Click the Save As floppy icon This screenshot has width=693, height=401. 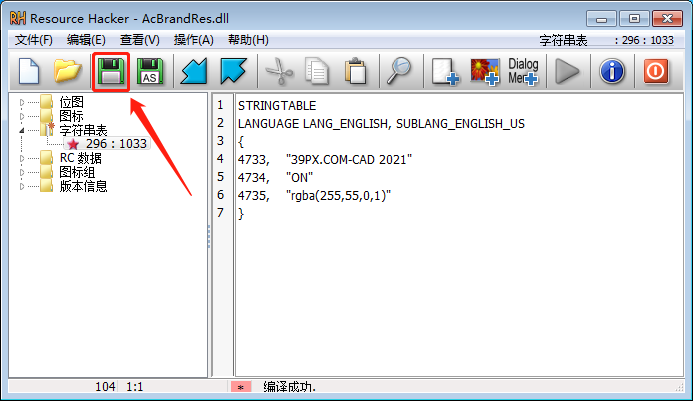pos(150,71)
